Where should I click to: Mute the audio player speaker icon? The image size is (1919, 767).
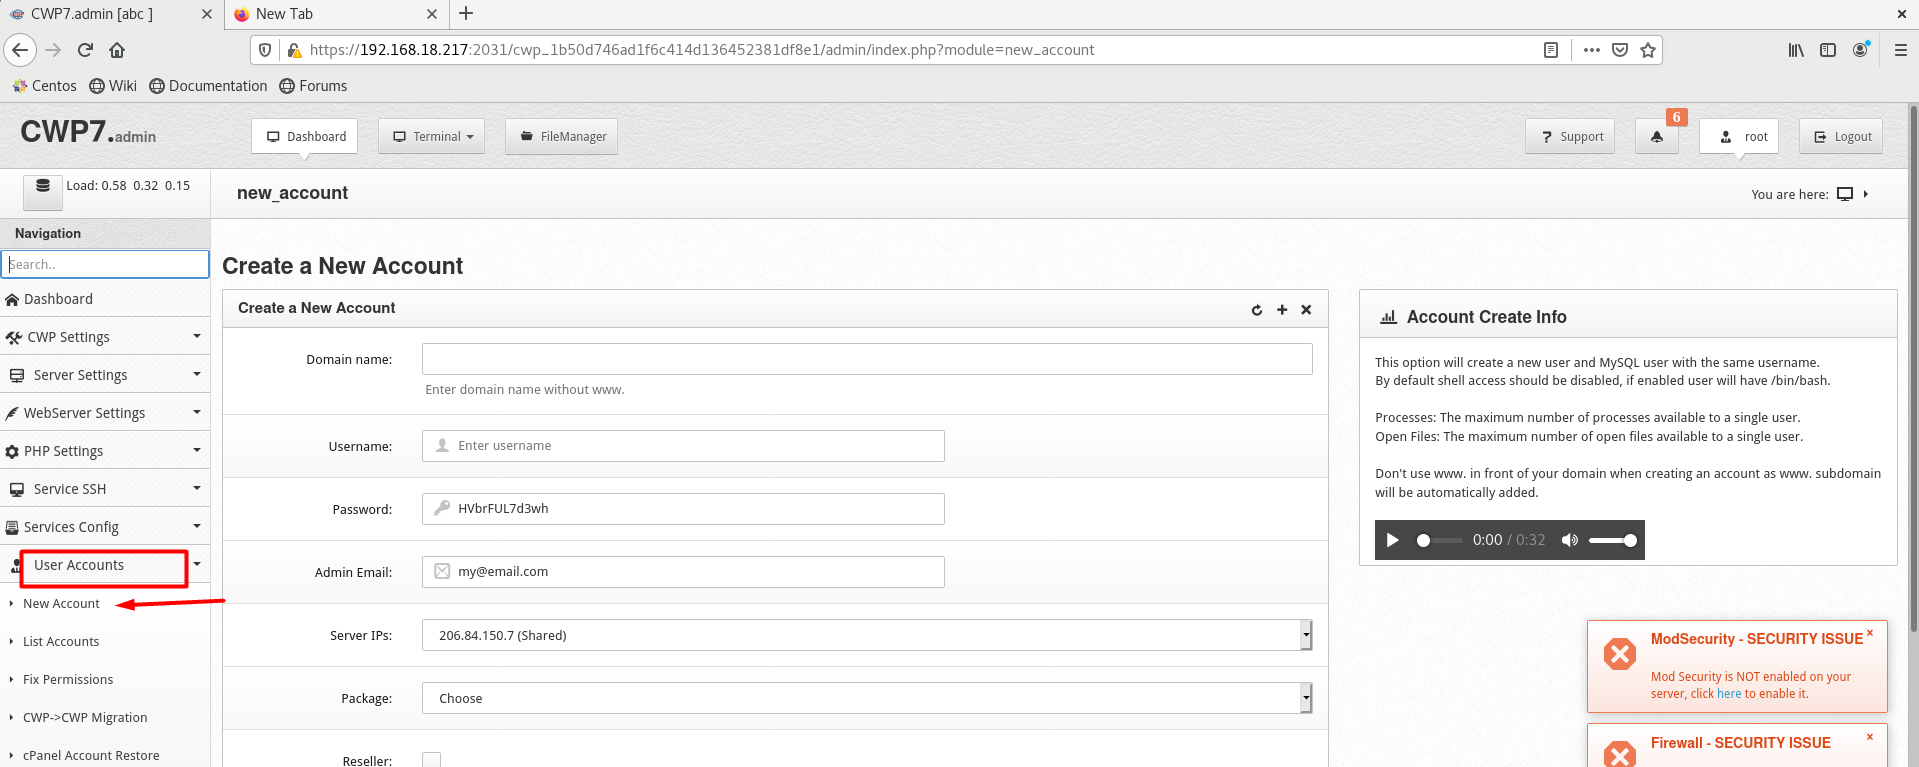1570,540
